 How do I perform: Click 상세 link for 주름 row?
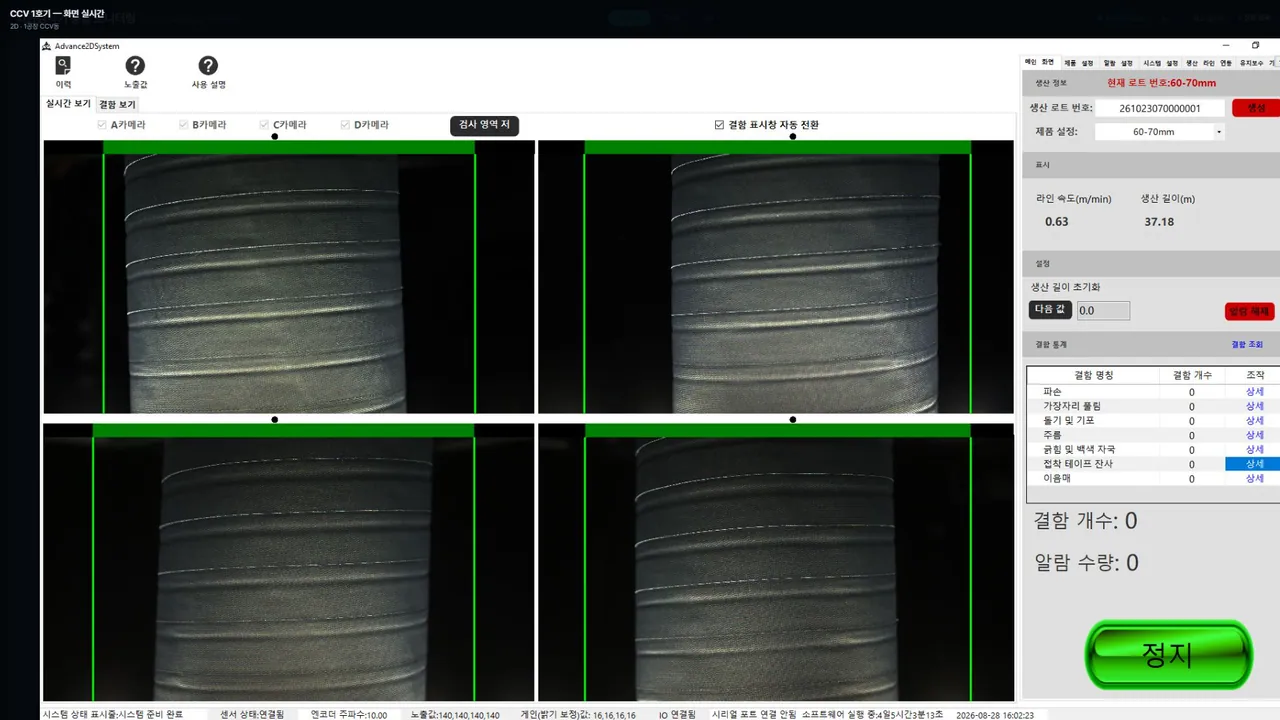coord(1254,435)
